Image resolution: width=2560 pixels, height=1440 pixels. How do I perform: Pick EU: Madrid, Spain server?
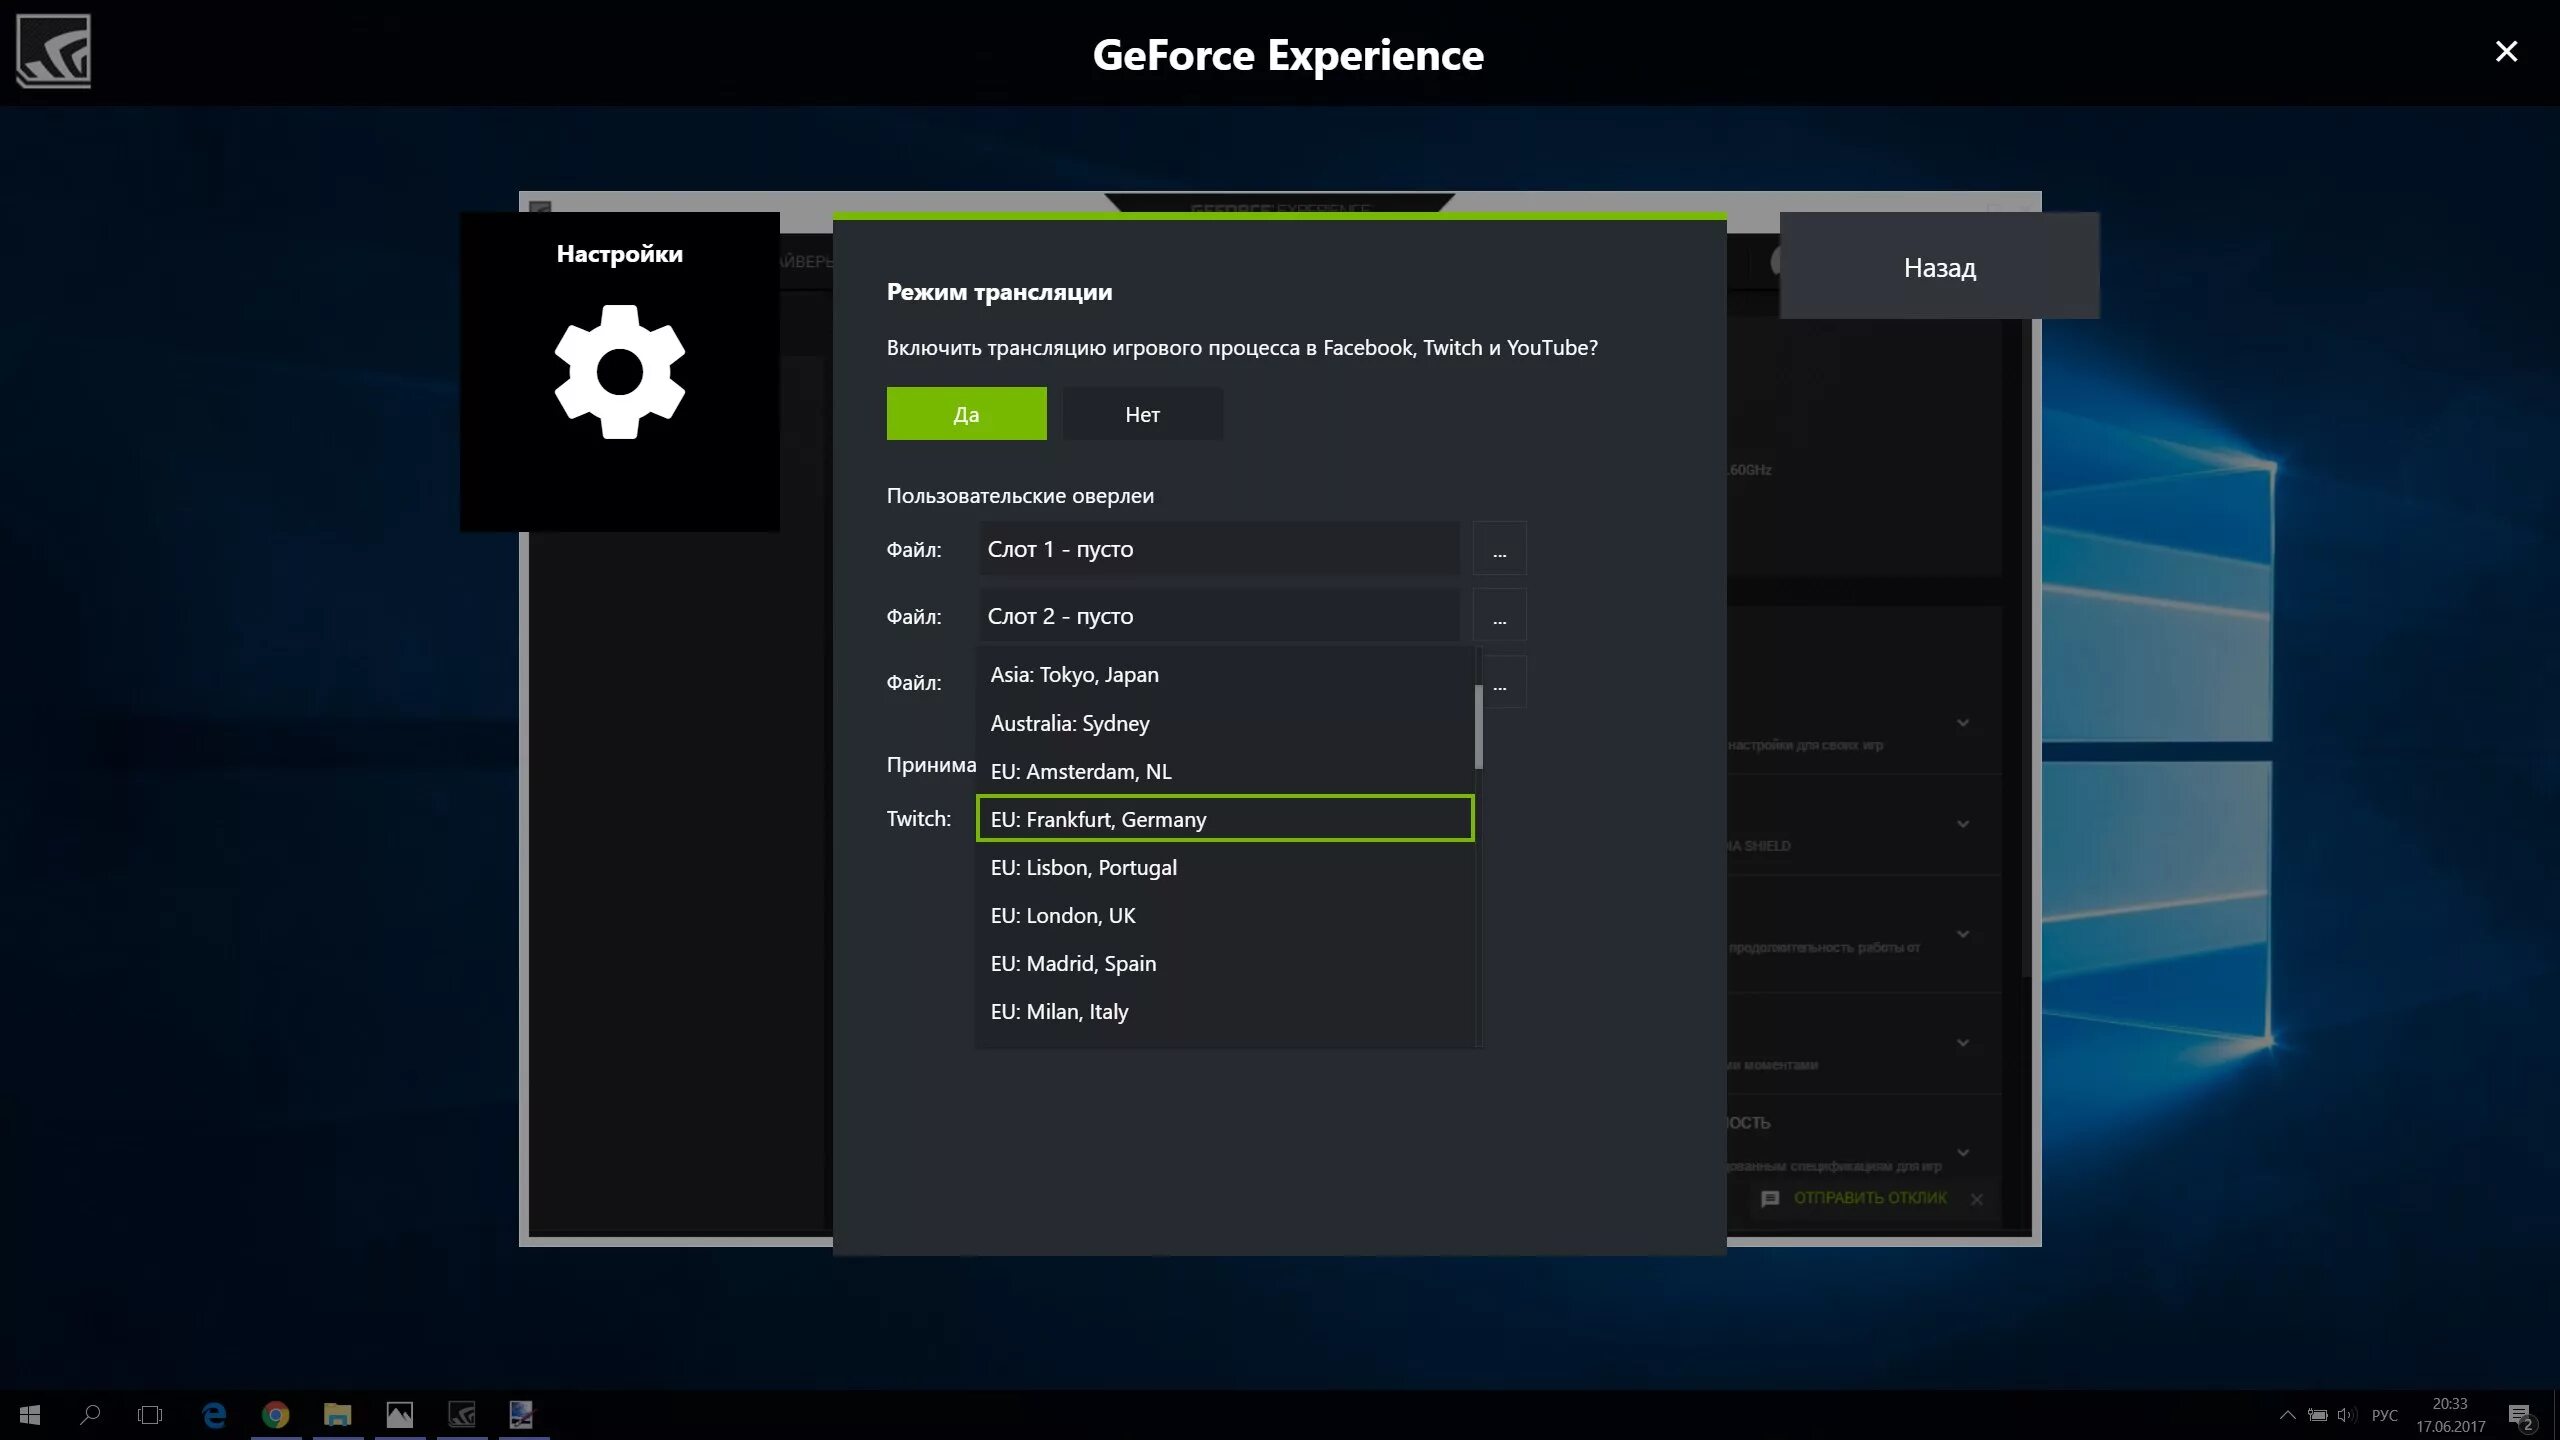[1224, 962]
